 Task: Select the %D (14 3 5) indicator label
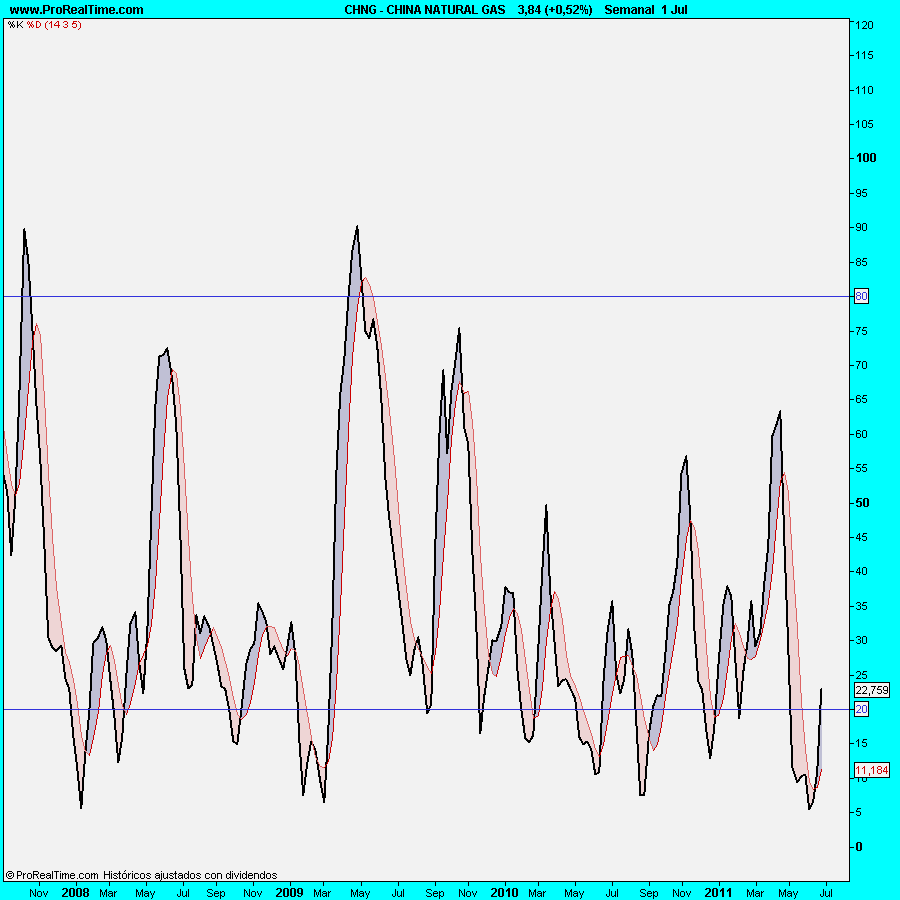coord(54,25)
